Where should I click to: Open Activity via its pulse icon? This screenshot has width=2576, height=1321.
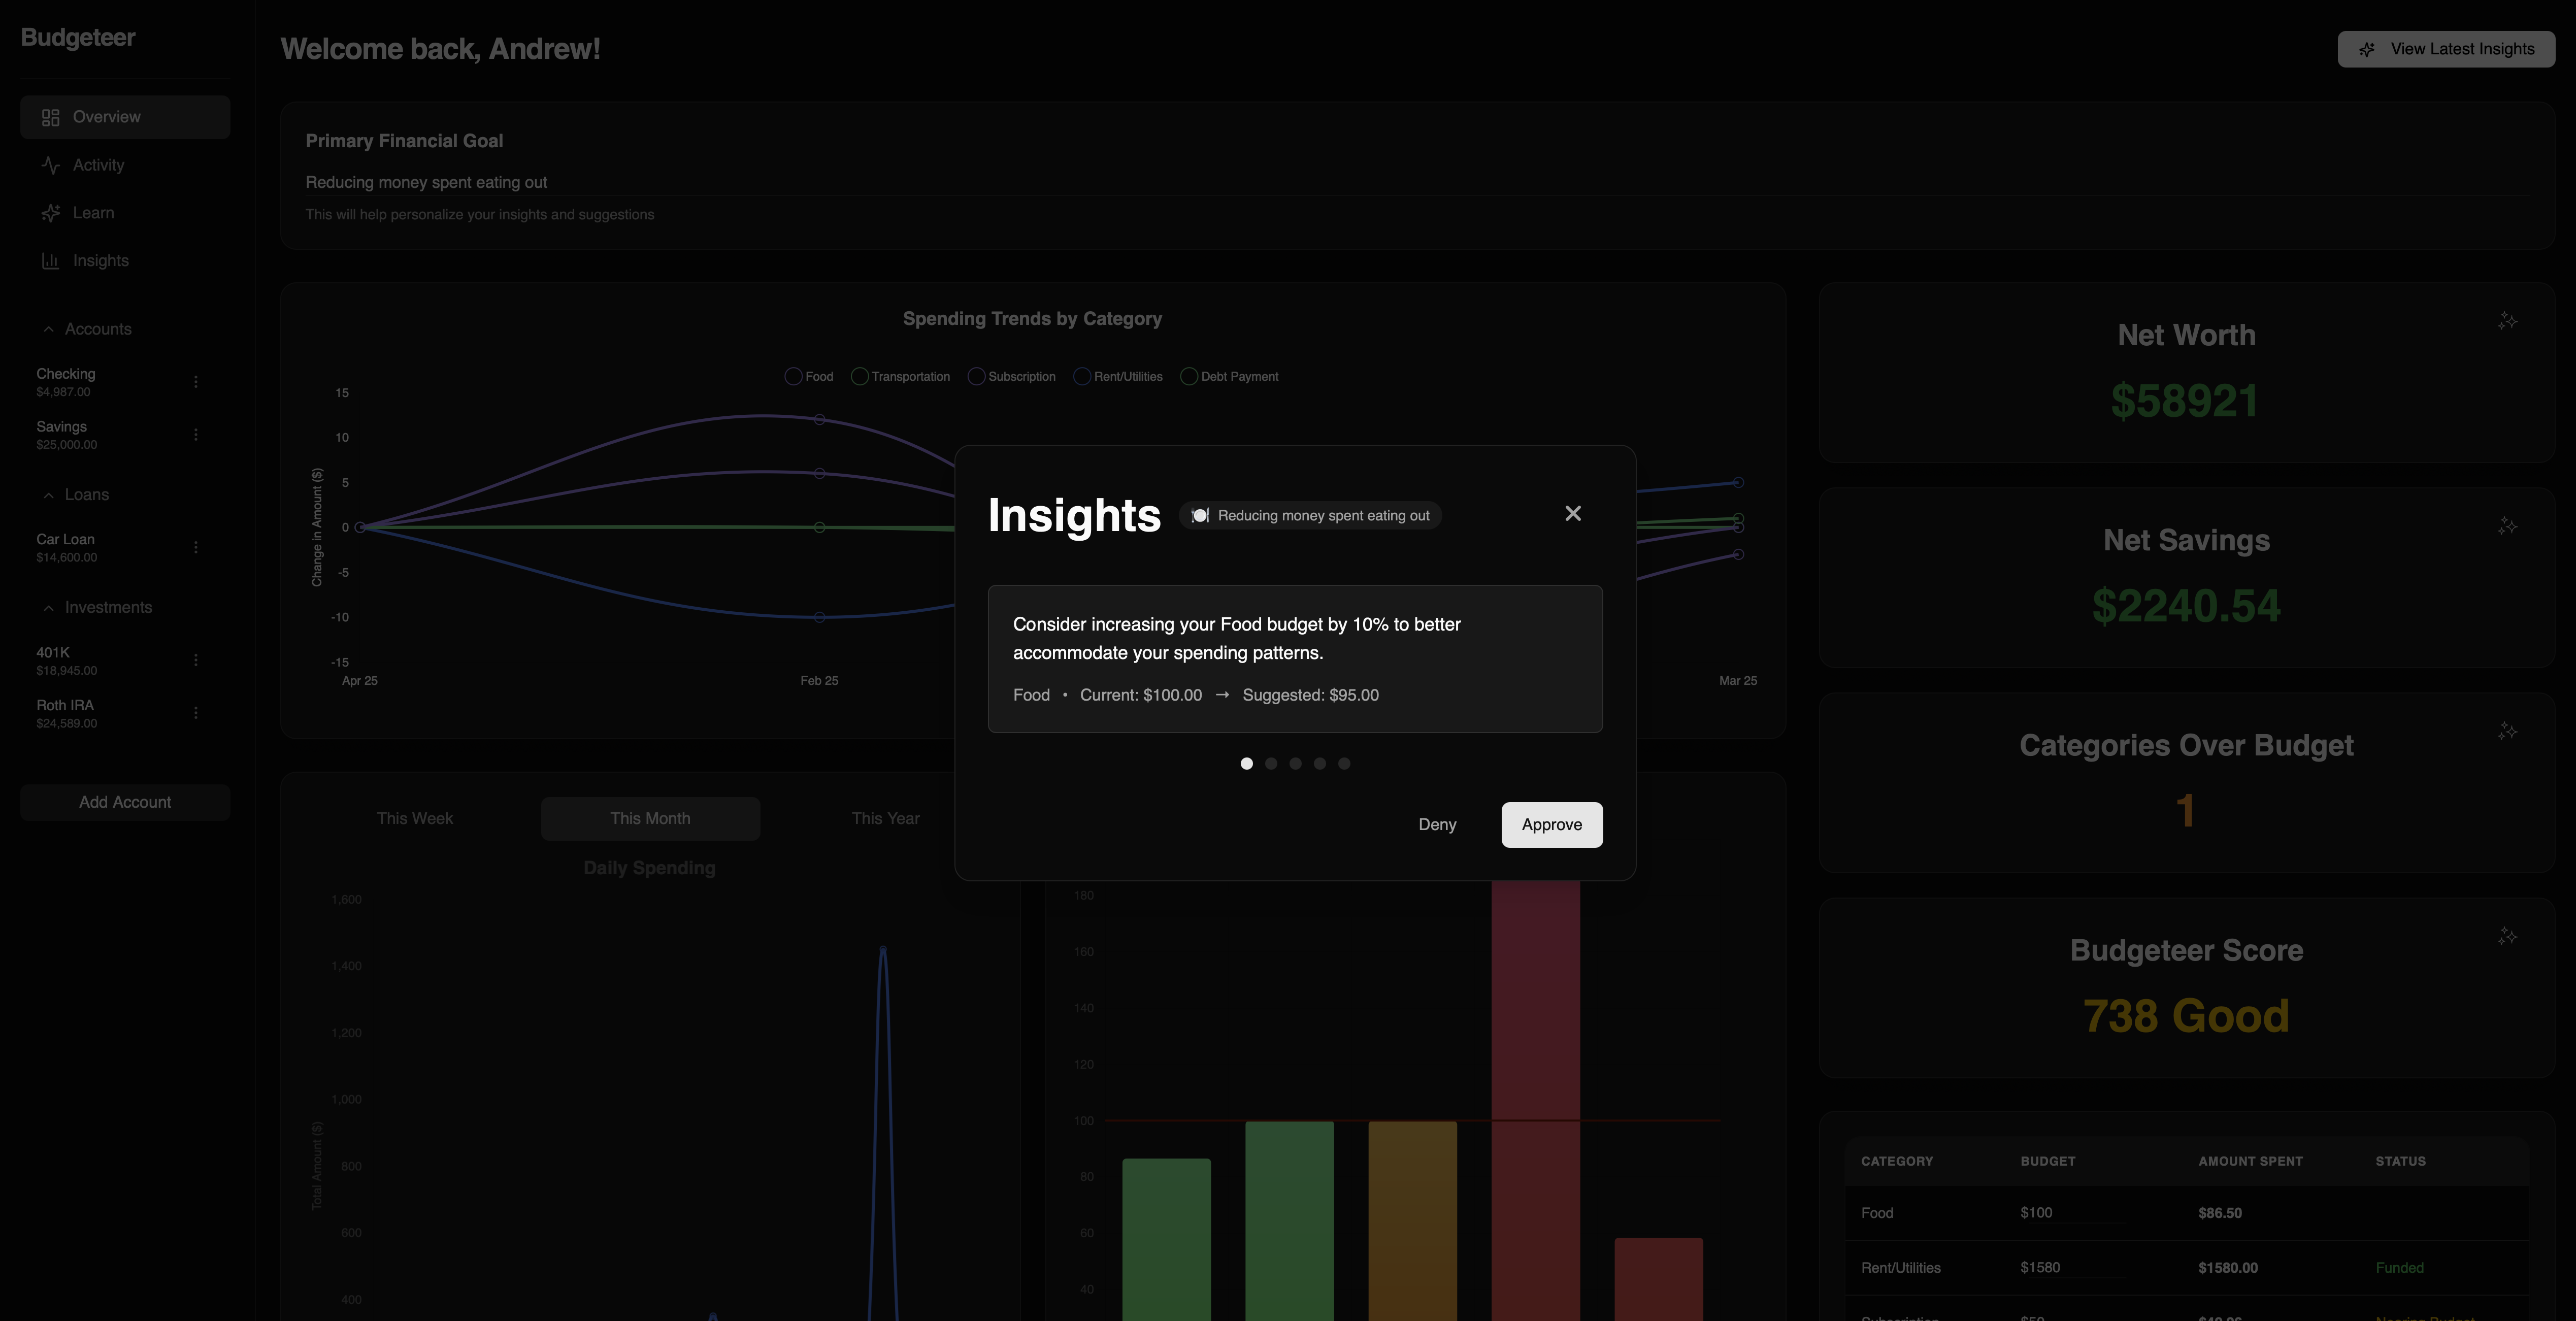point(51,165)
